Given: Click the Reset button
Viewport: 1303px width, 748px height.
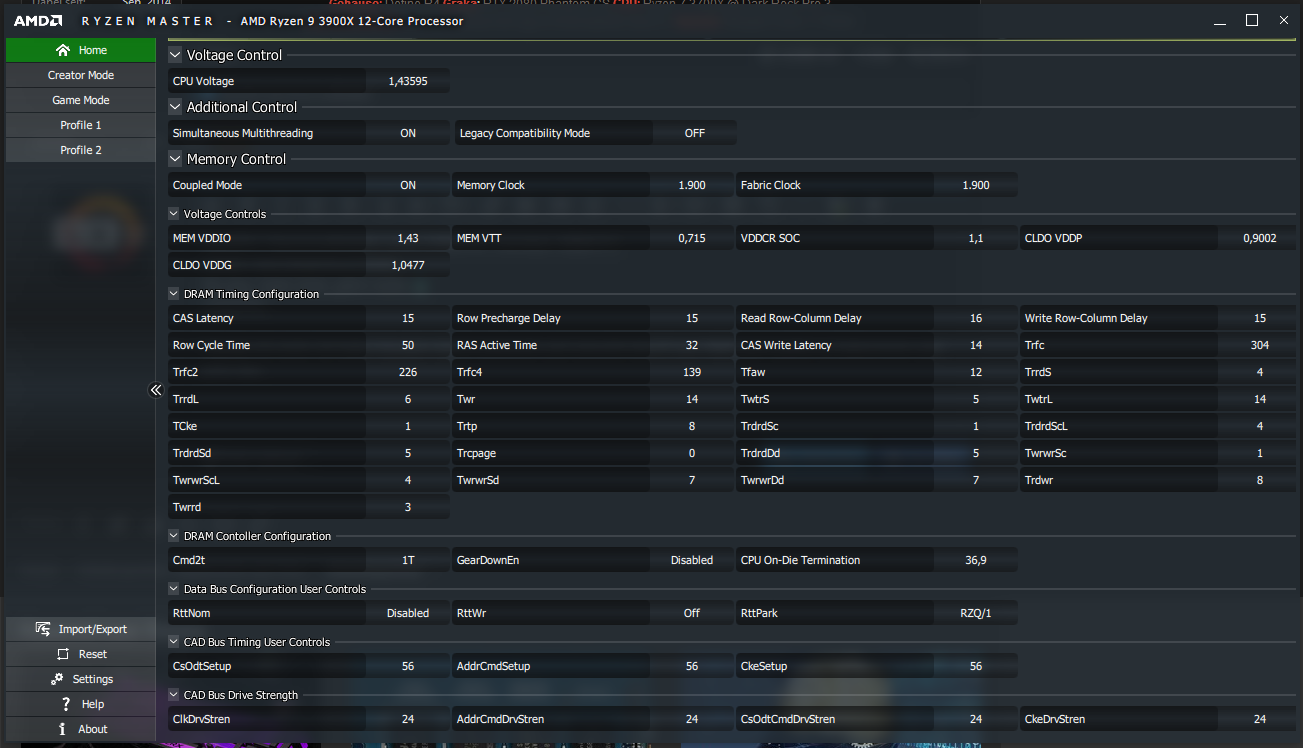Looking at the screenshot, I should [81, 654].
